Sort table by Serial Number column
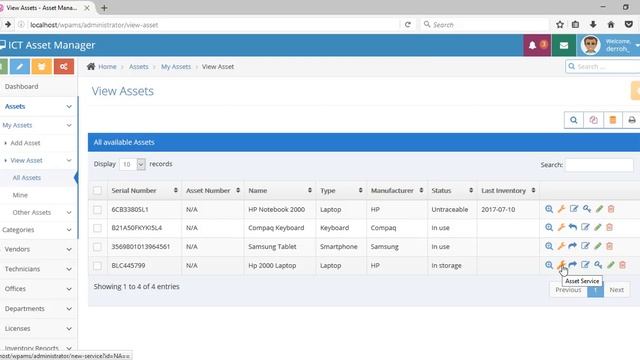The width and height of the screenshot is (640, 360). pyautogui.click(x=144, y=191)
